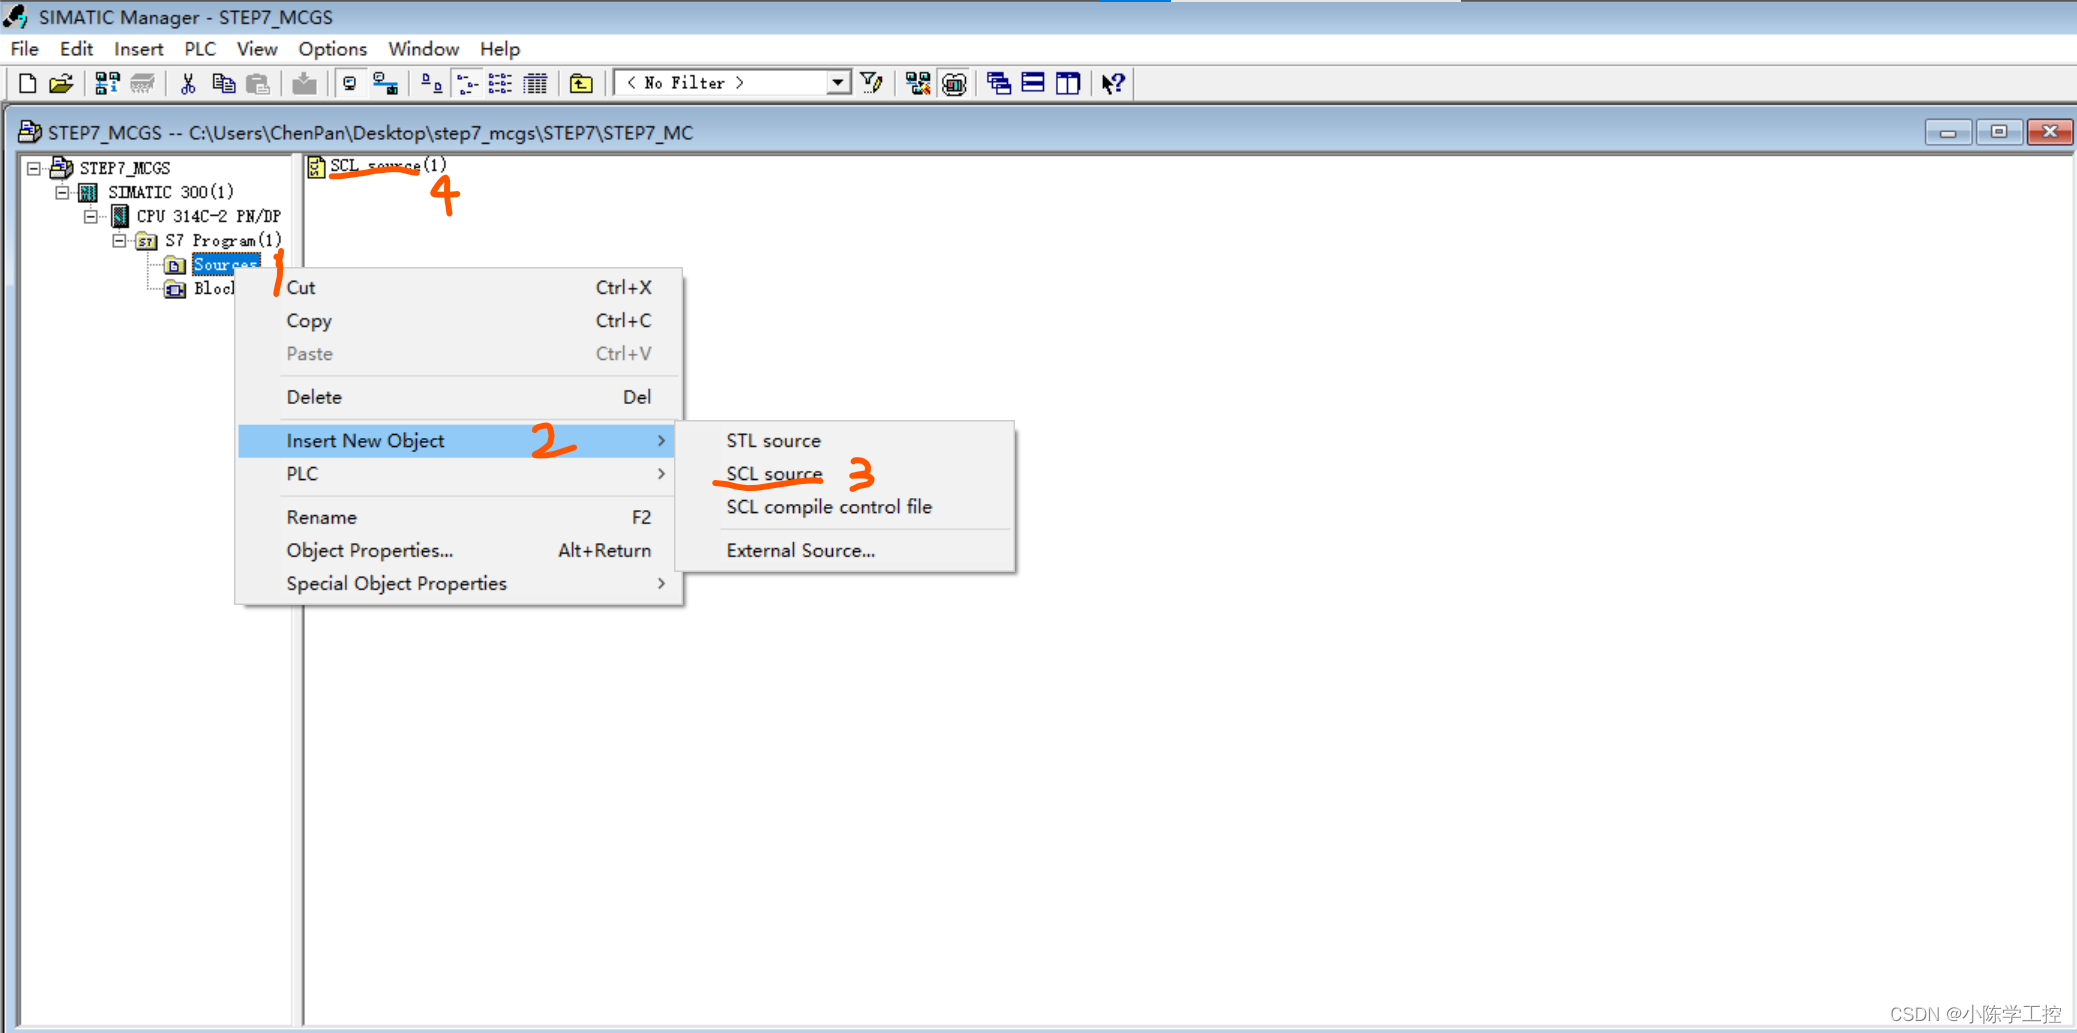Click the edit filter funnel icon
This screenshot has height=1033, width=2077.
coord(872,83)
